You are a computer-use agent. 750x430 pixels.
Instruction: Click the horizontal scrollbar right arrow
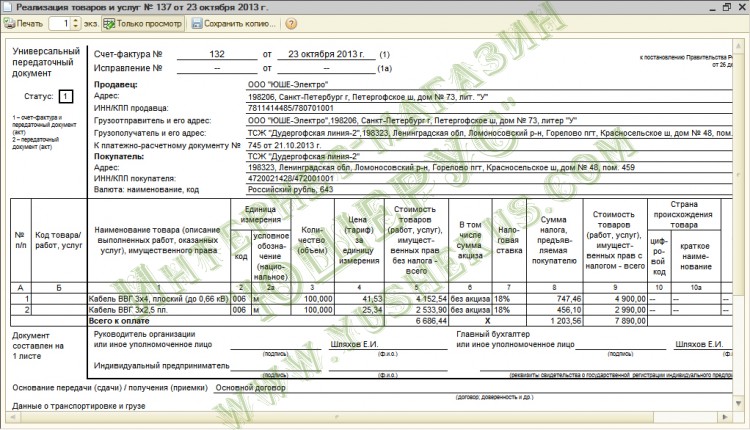point(725,417)
